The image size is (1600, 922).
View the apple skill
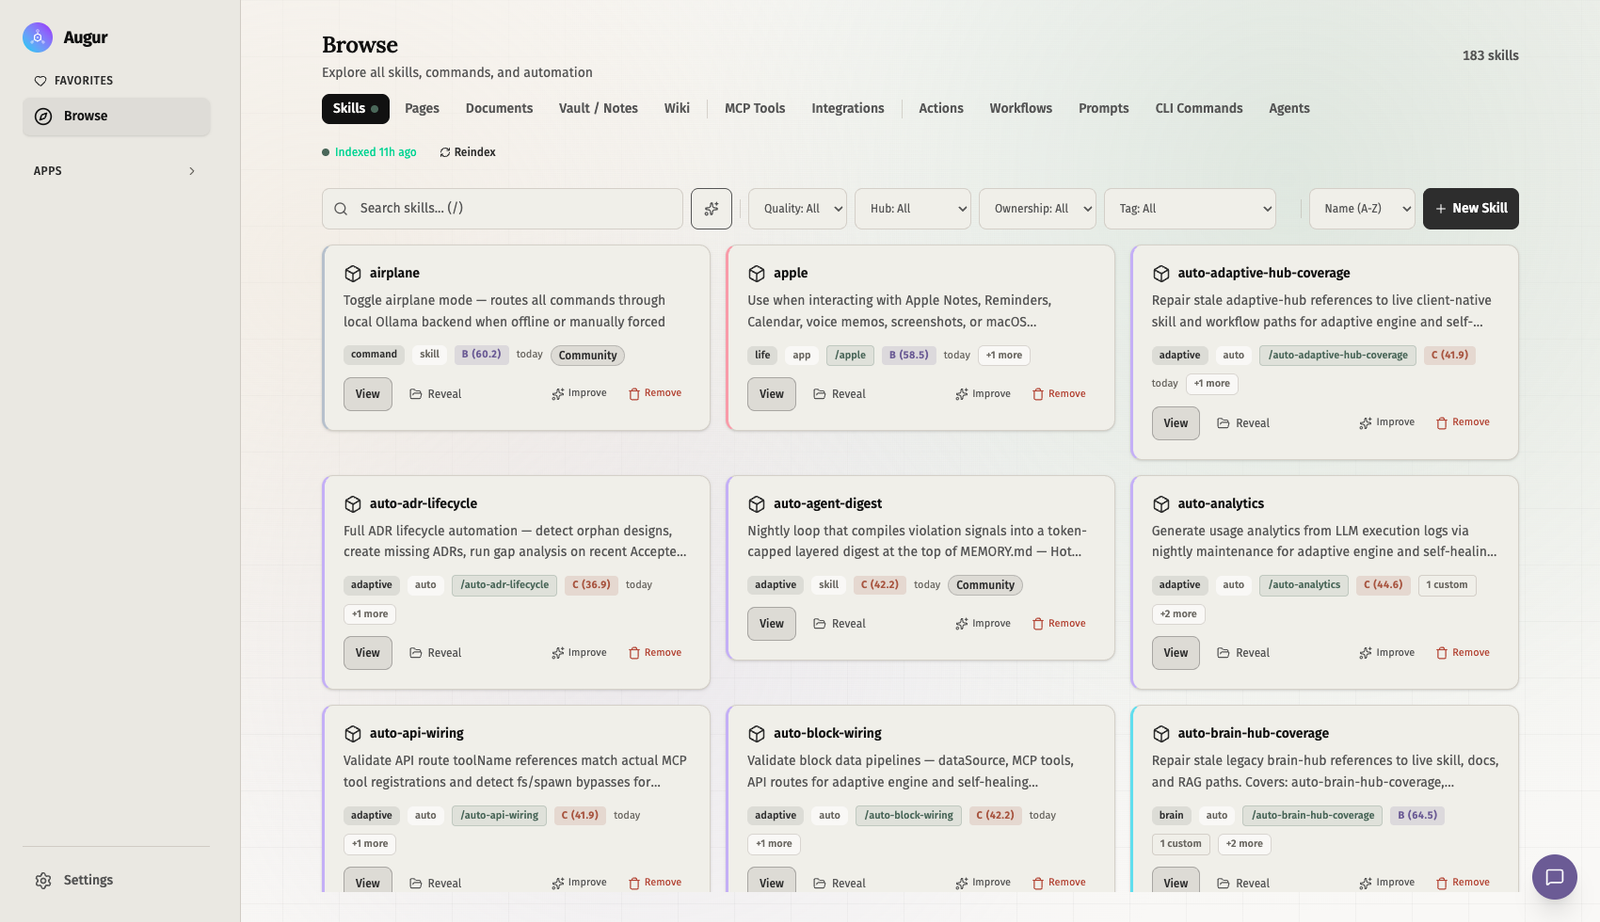(x=772, y=394)
